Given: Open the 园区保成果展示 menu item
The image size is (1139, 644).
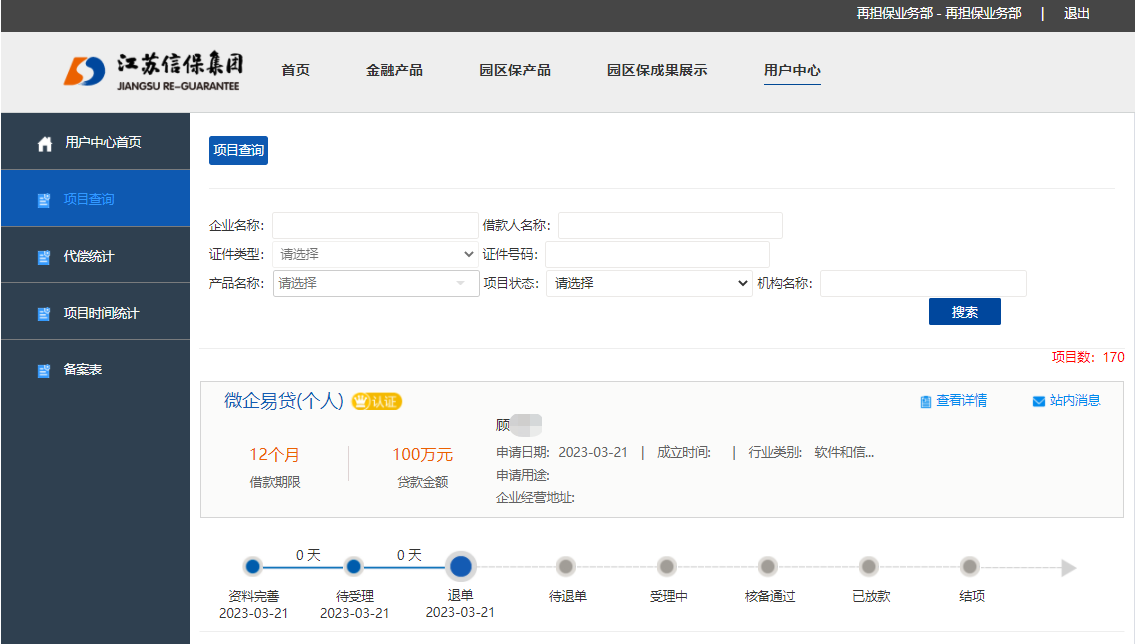Looking at the screenshot, I should click(656, 70).
